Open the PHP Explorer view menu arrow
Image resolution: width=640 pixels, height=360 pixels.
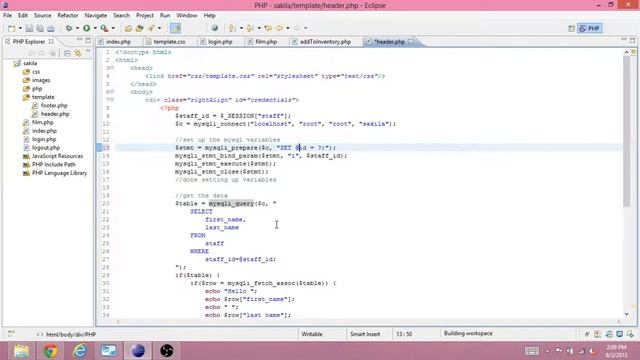click(88, 52)
